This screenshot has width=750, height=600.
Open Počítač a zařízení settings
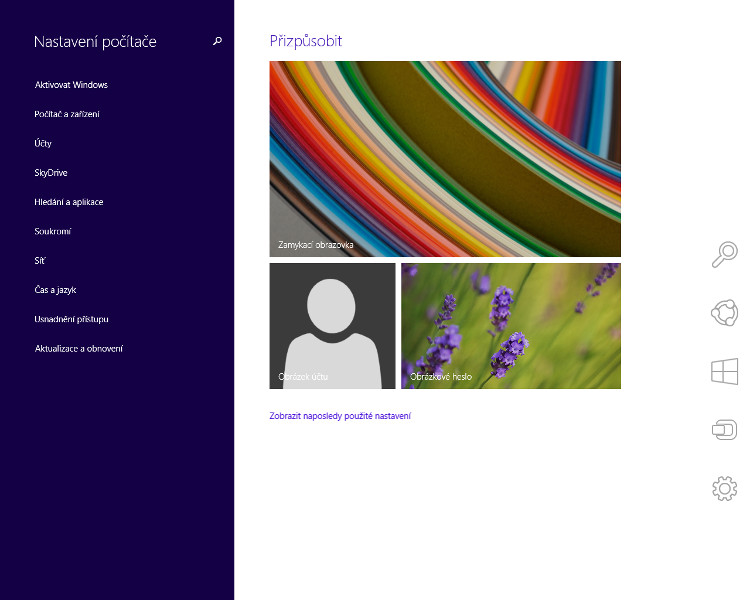click(x=67, y=114)
